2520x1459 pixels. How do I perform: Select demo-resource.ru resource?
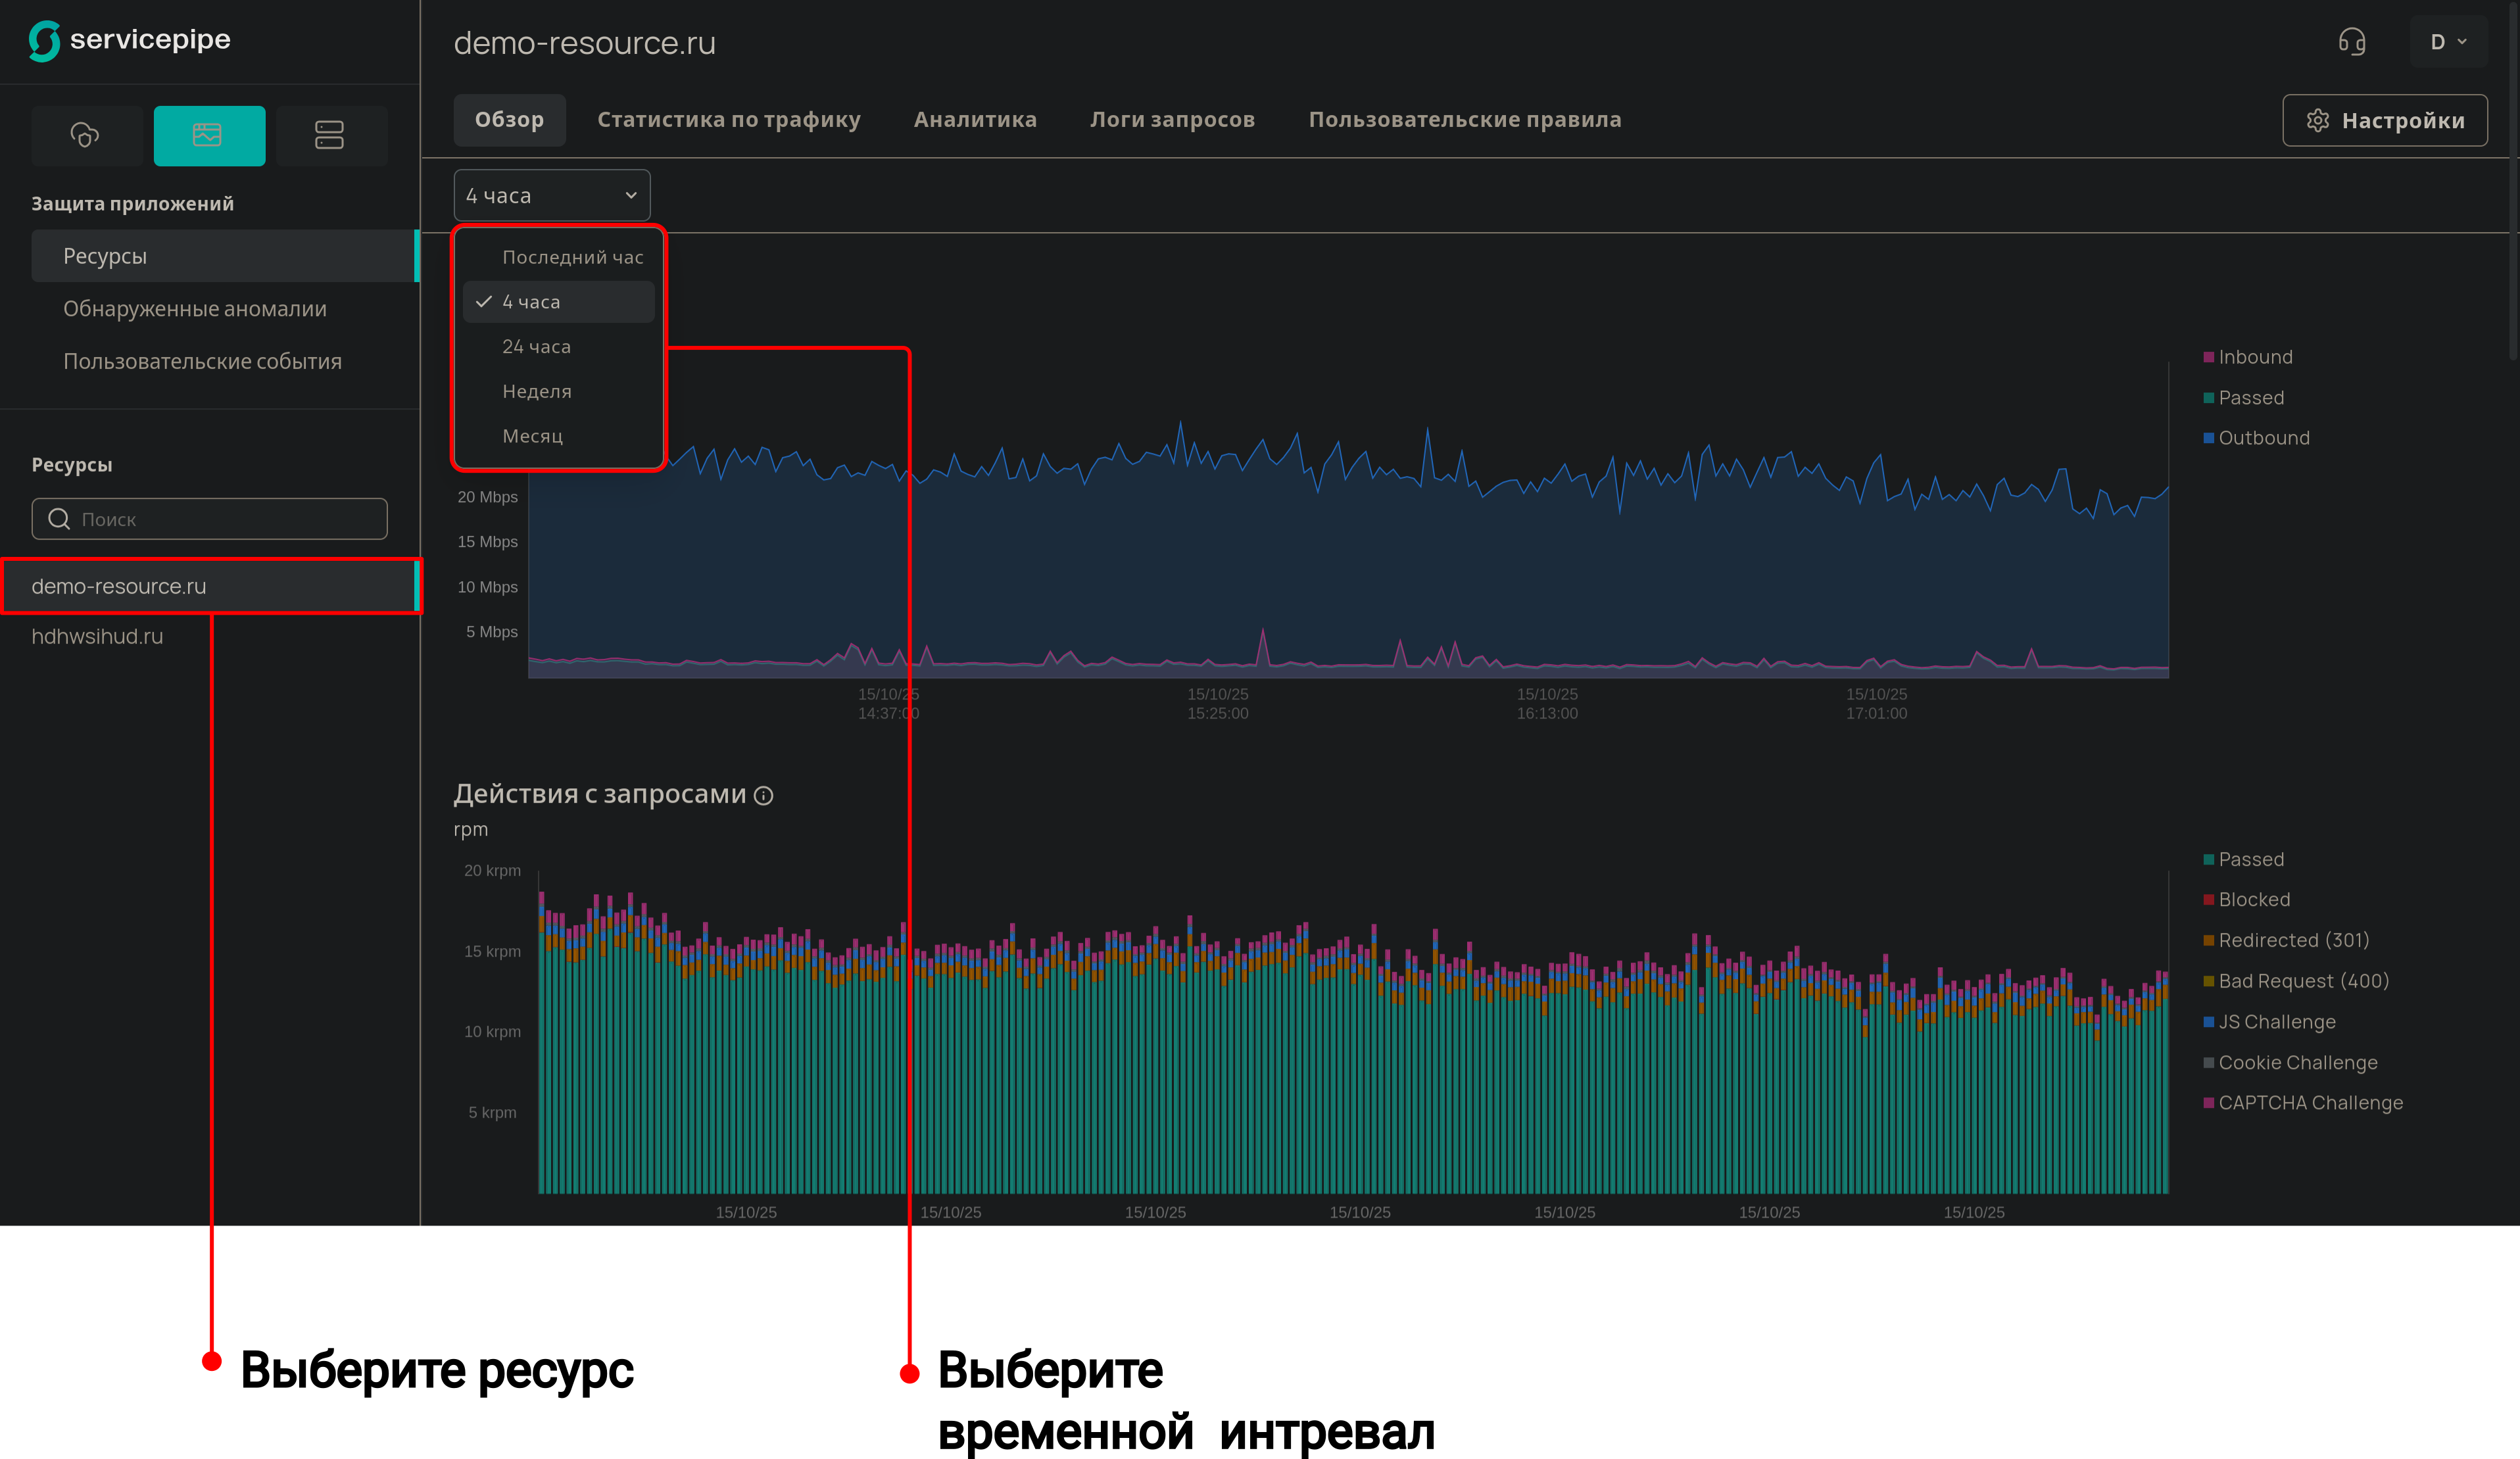tap(210, 586)
